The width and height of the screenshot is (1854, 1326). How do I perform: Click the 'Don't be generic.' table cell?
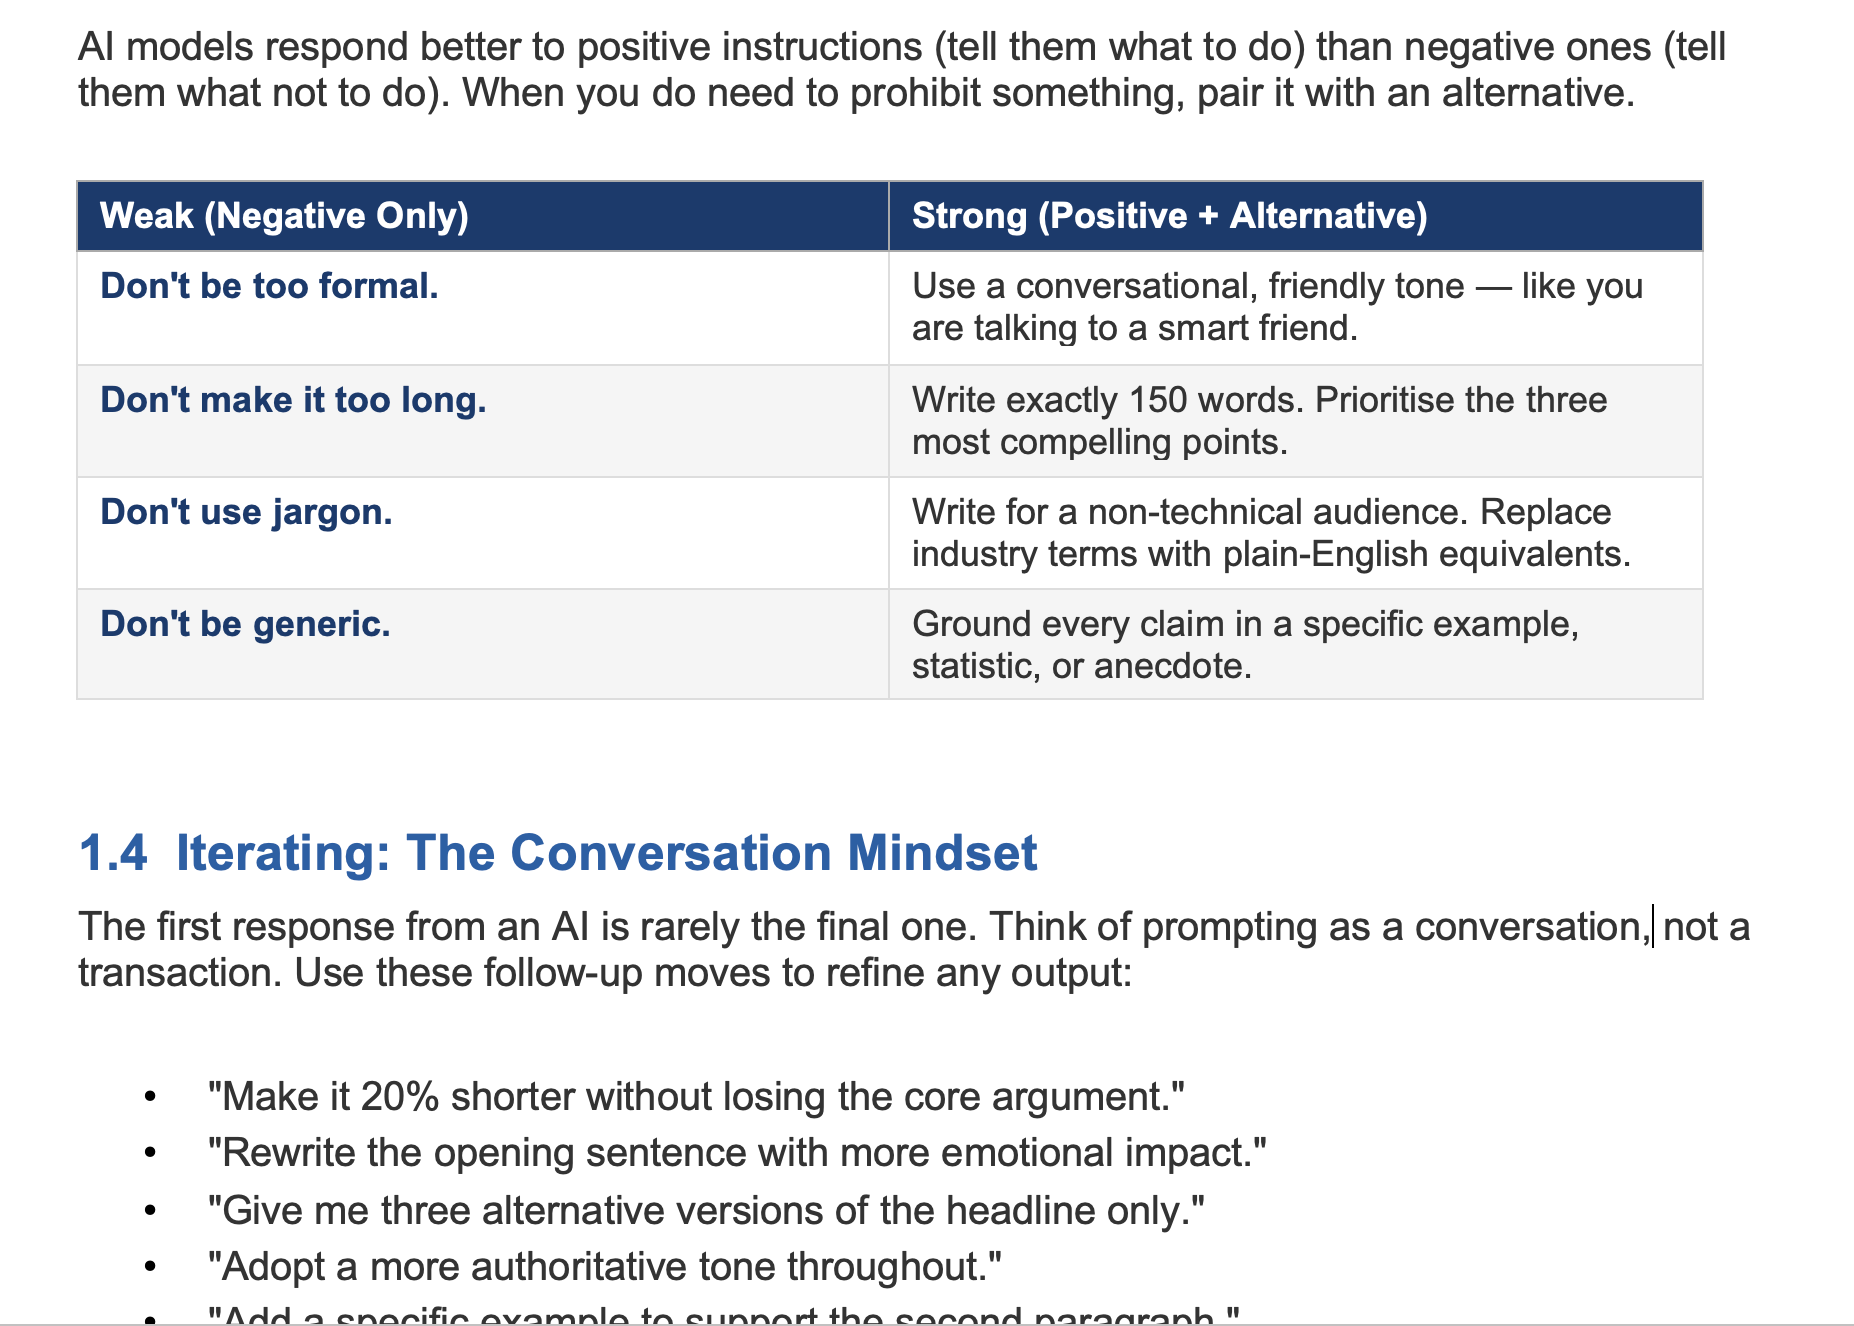click(x=483, y=644)
